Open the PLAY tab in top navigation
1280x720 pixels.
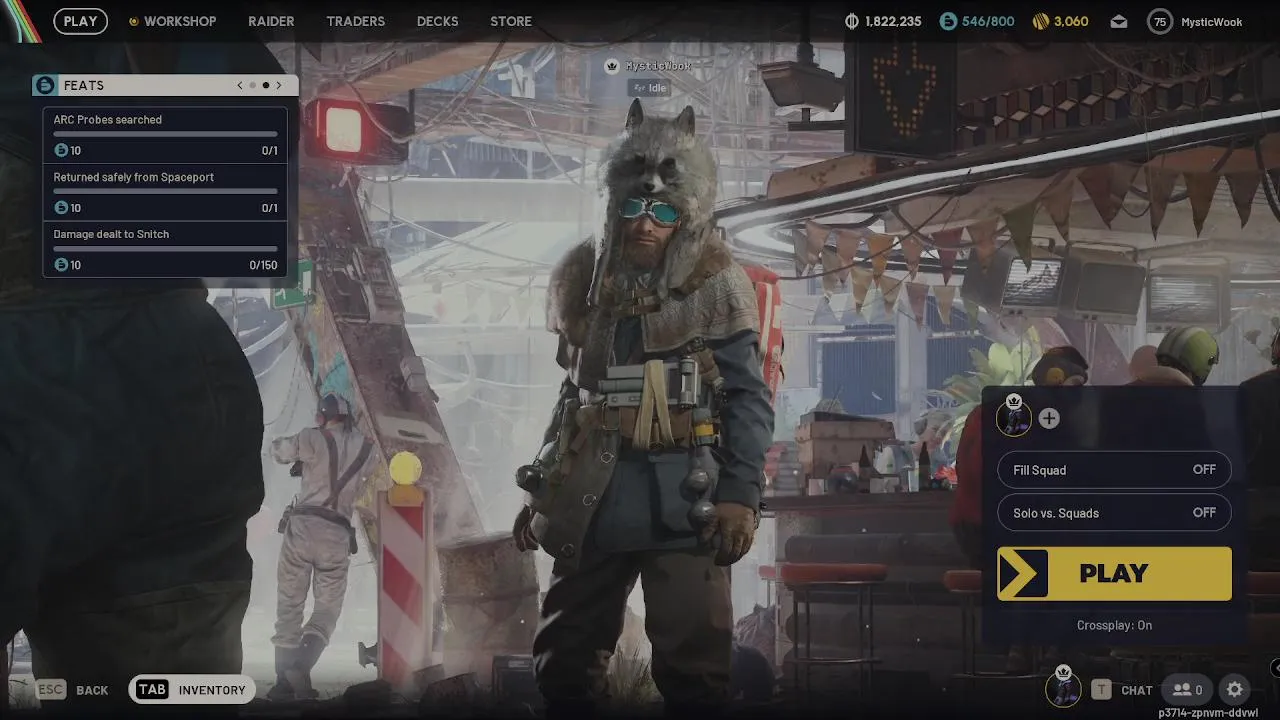(x=81, y=21)
